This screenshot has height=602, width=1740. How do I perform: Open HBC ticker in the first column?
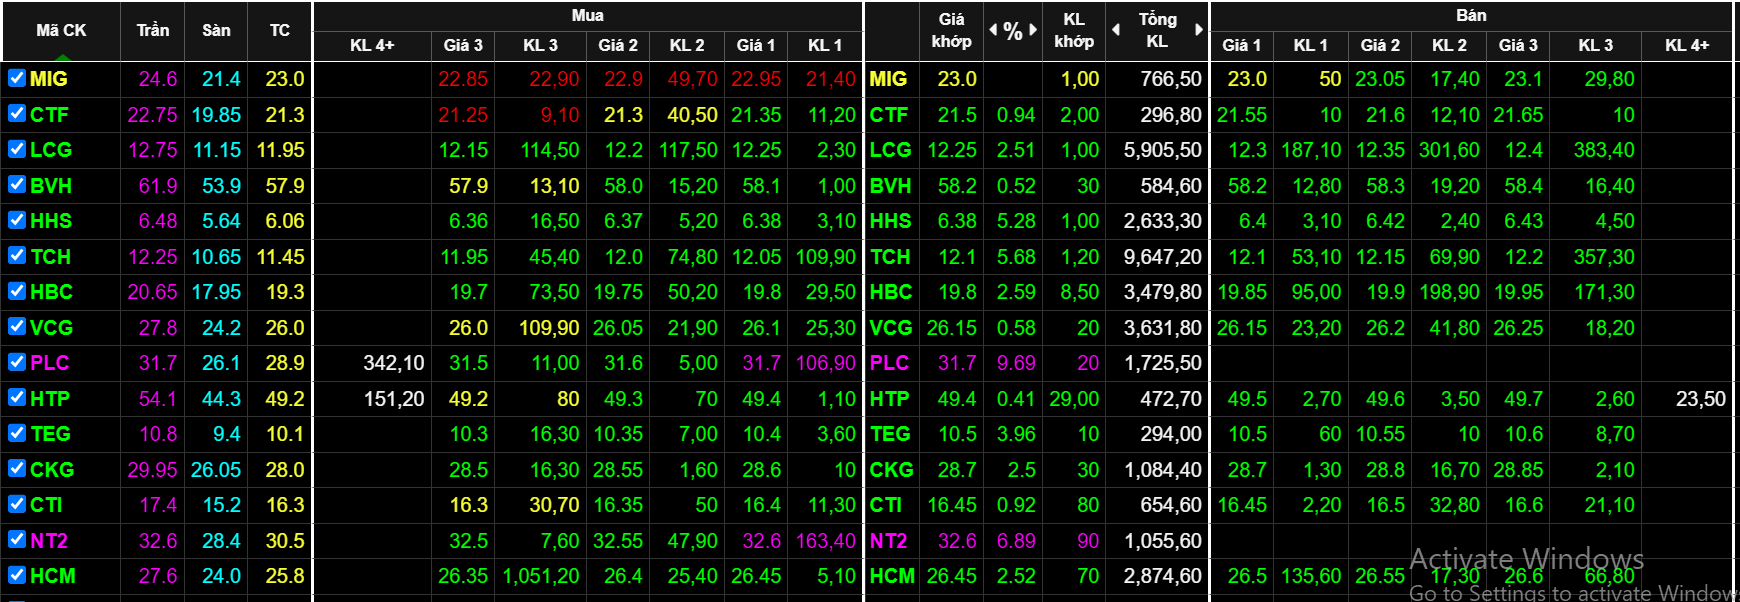pyautogui.click(x=51, y=292)
